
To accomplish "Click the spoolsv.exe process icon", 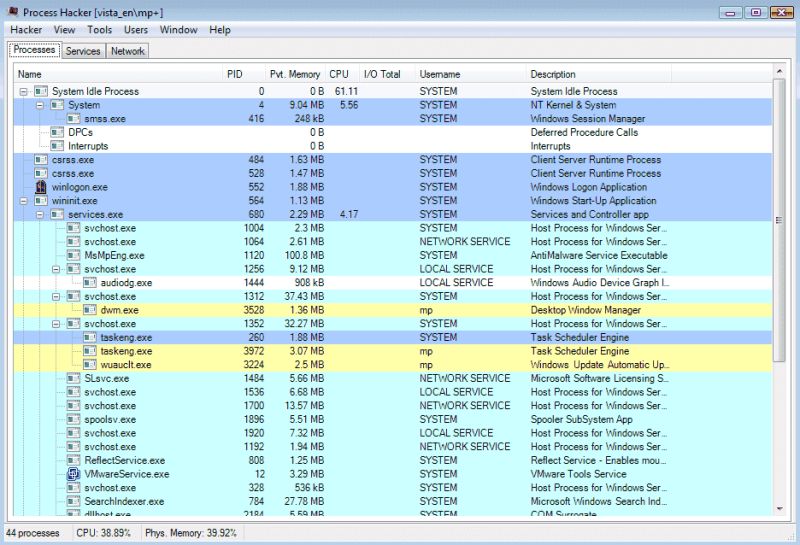I will 73,419.
